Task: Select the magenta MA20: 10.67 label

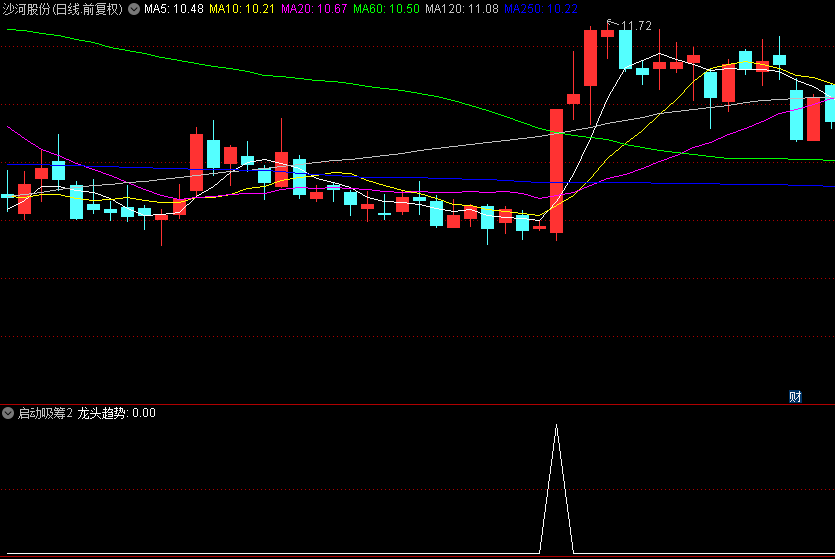Action: pyautogui.click(x=314, y=9)
